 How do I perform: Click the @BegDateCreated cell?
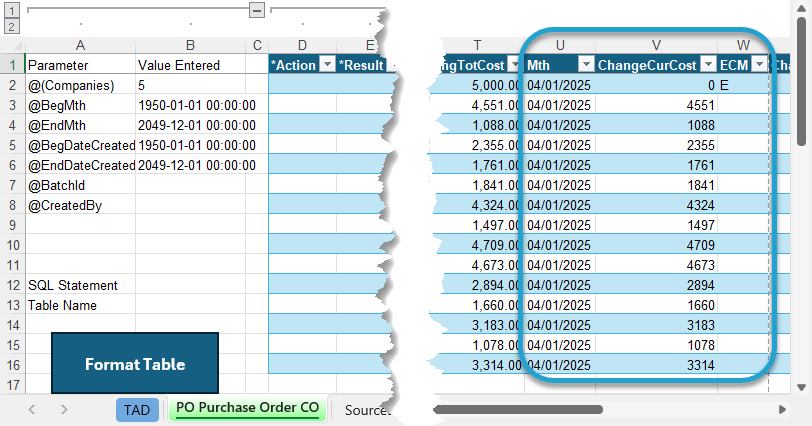pos(80,145)
